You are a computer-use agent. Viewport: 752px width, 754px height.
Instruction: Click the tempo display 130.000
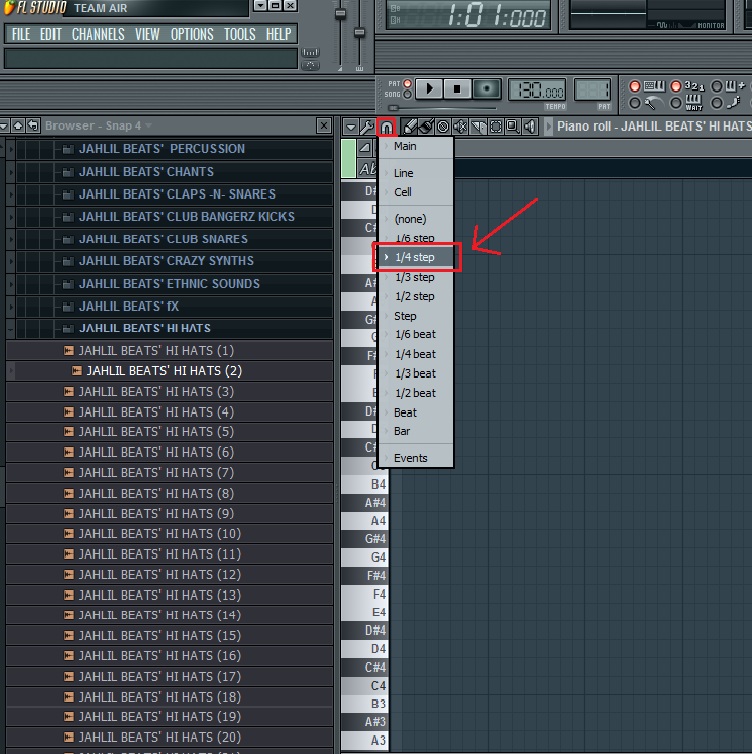(537, 90)
